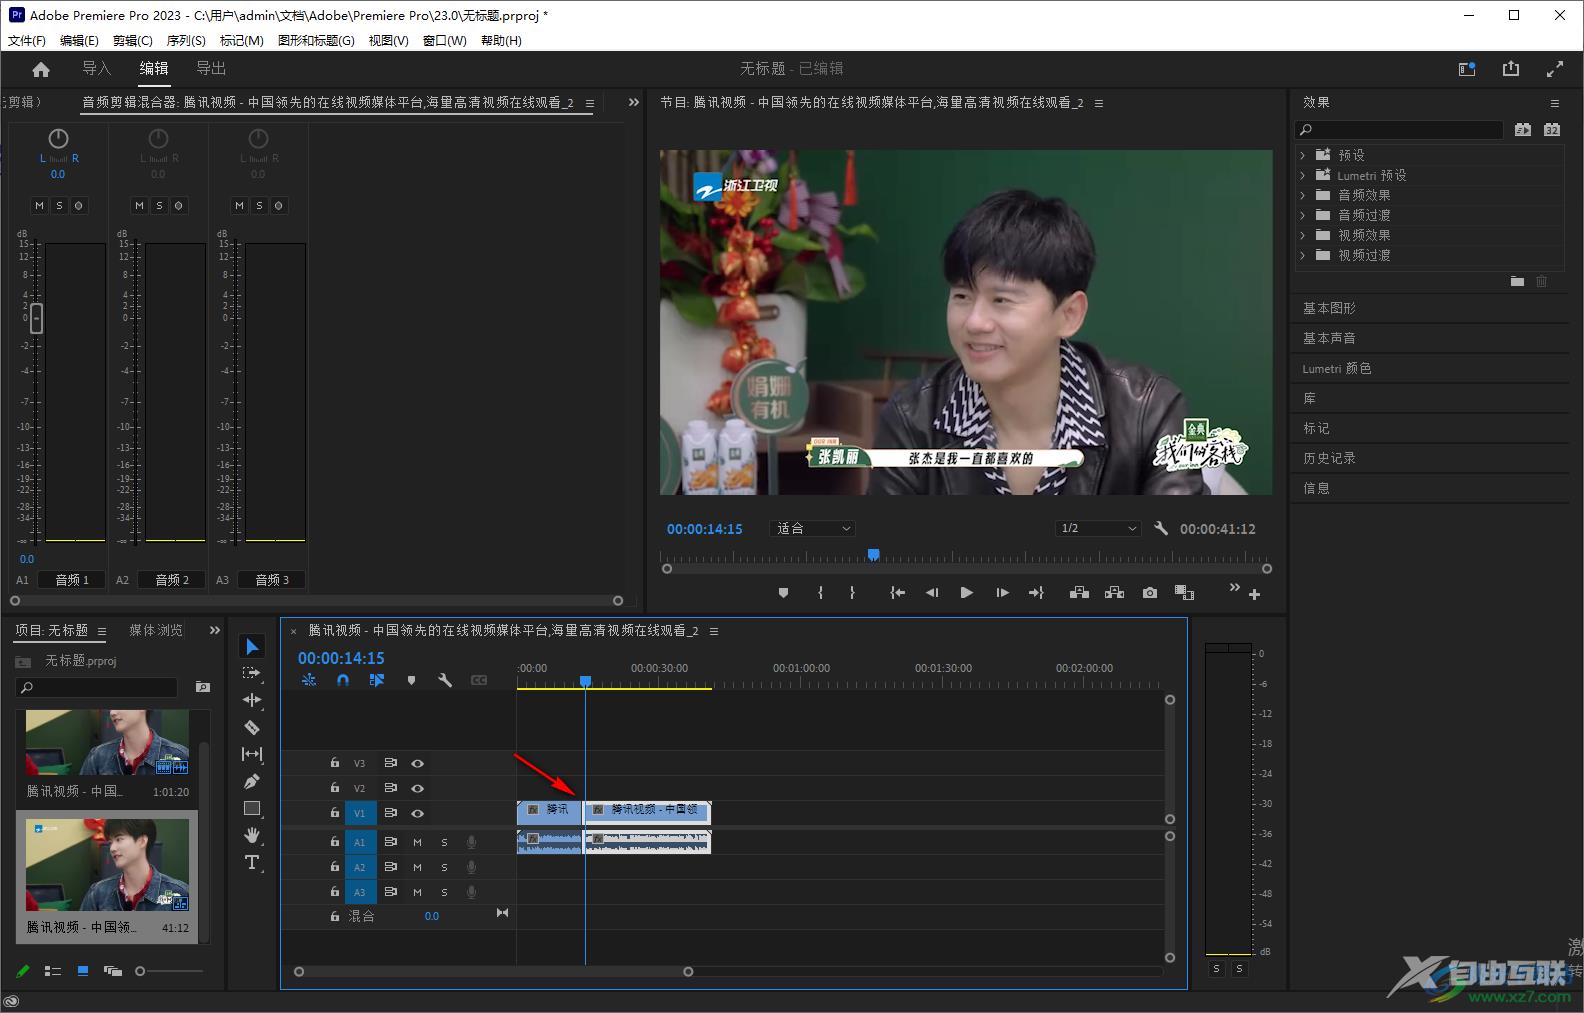The image size is (1584, 1013).
Task: Click the project thumbnail zoom slider
Action: tap(140, 971)
